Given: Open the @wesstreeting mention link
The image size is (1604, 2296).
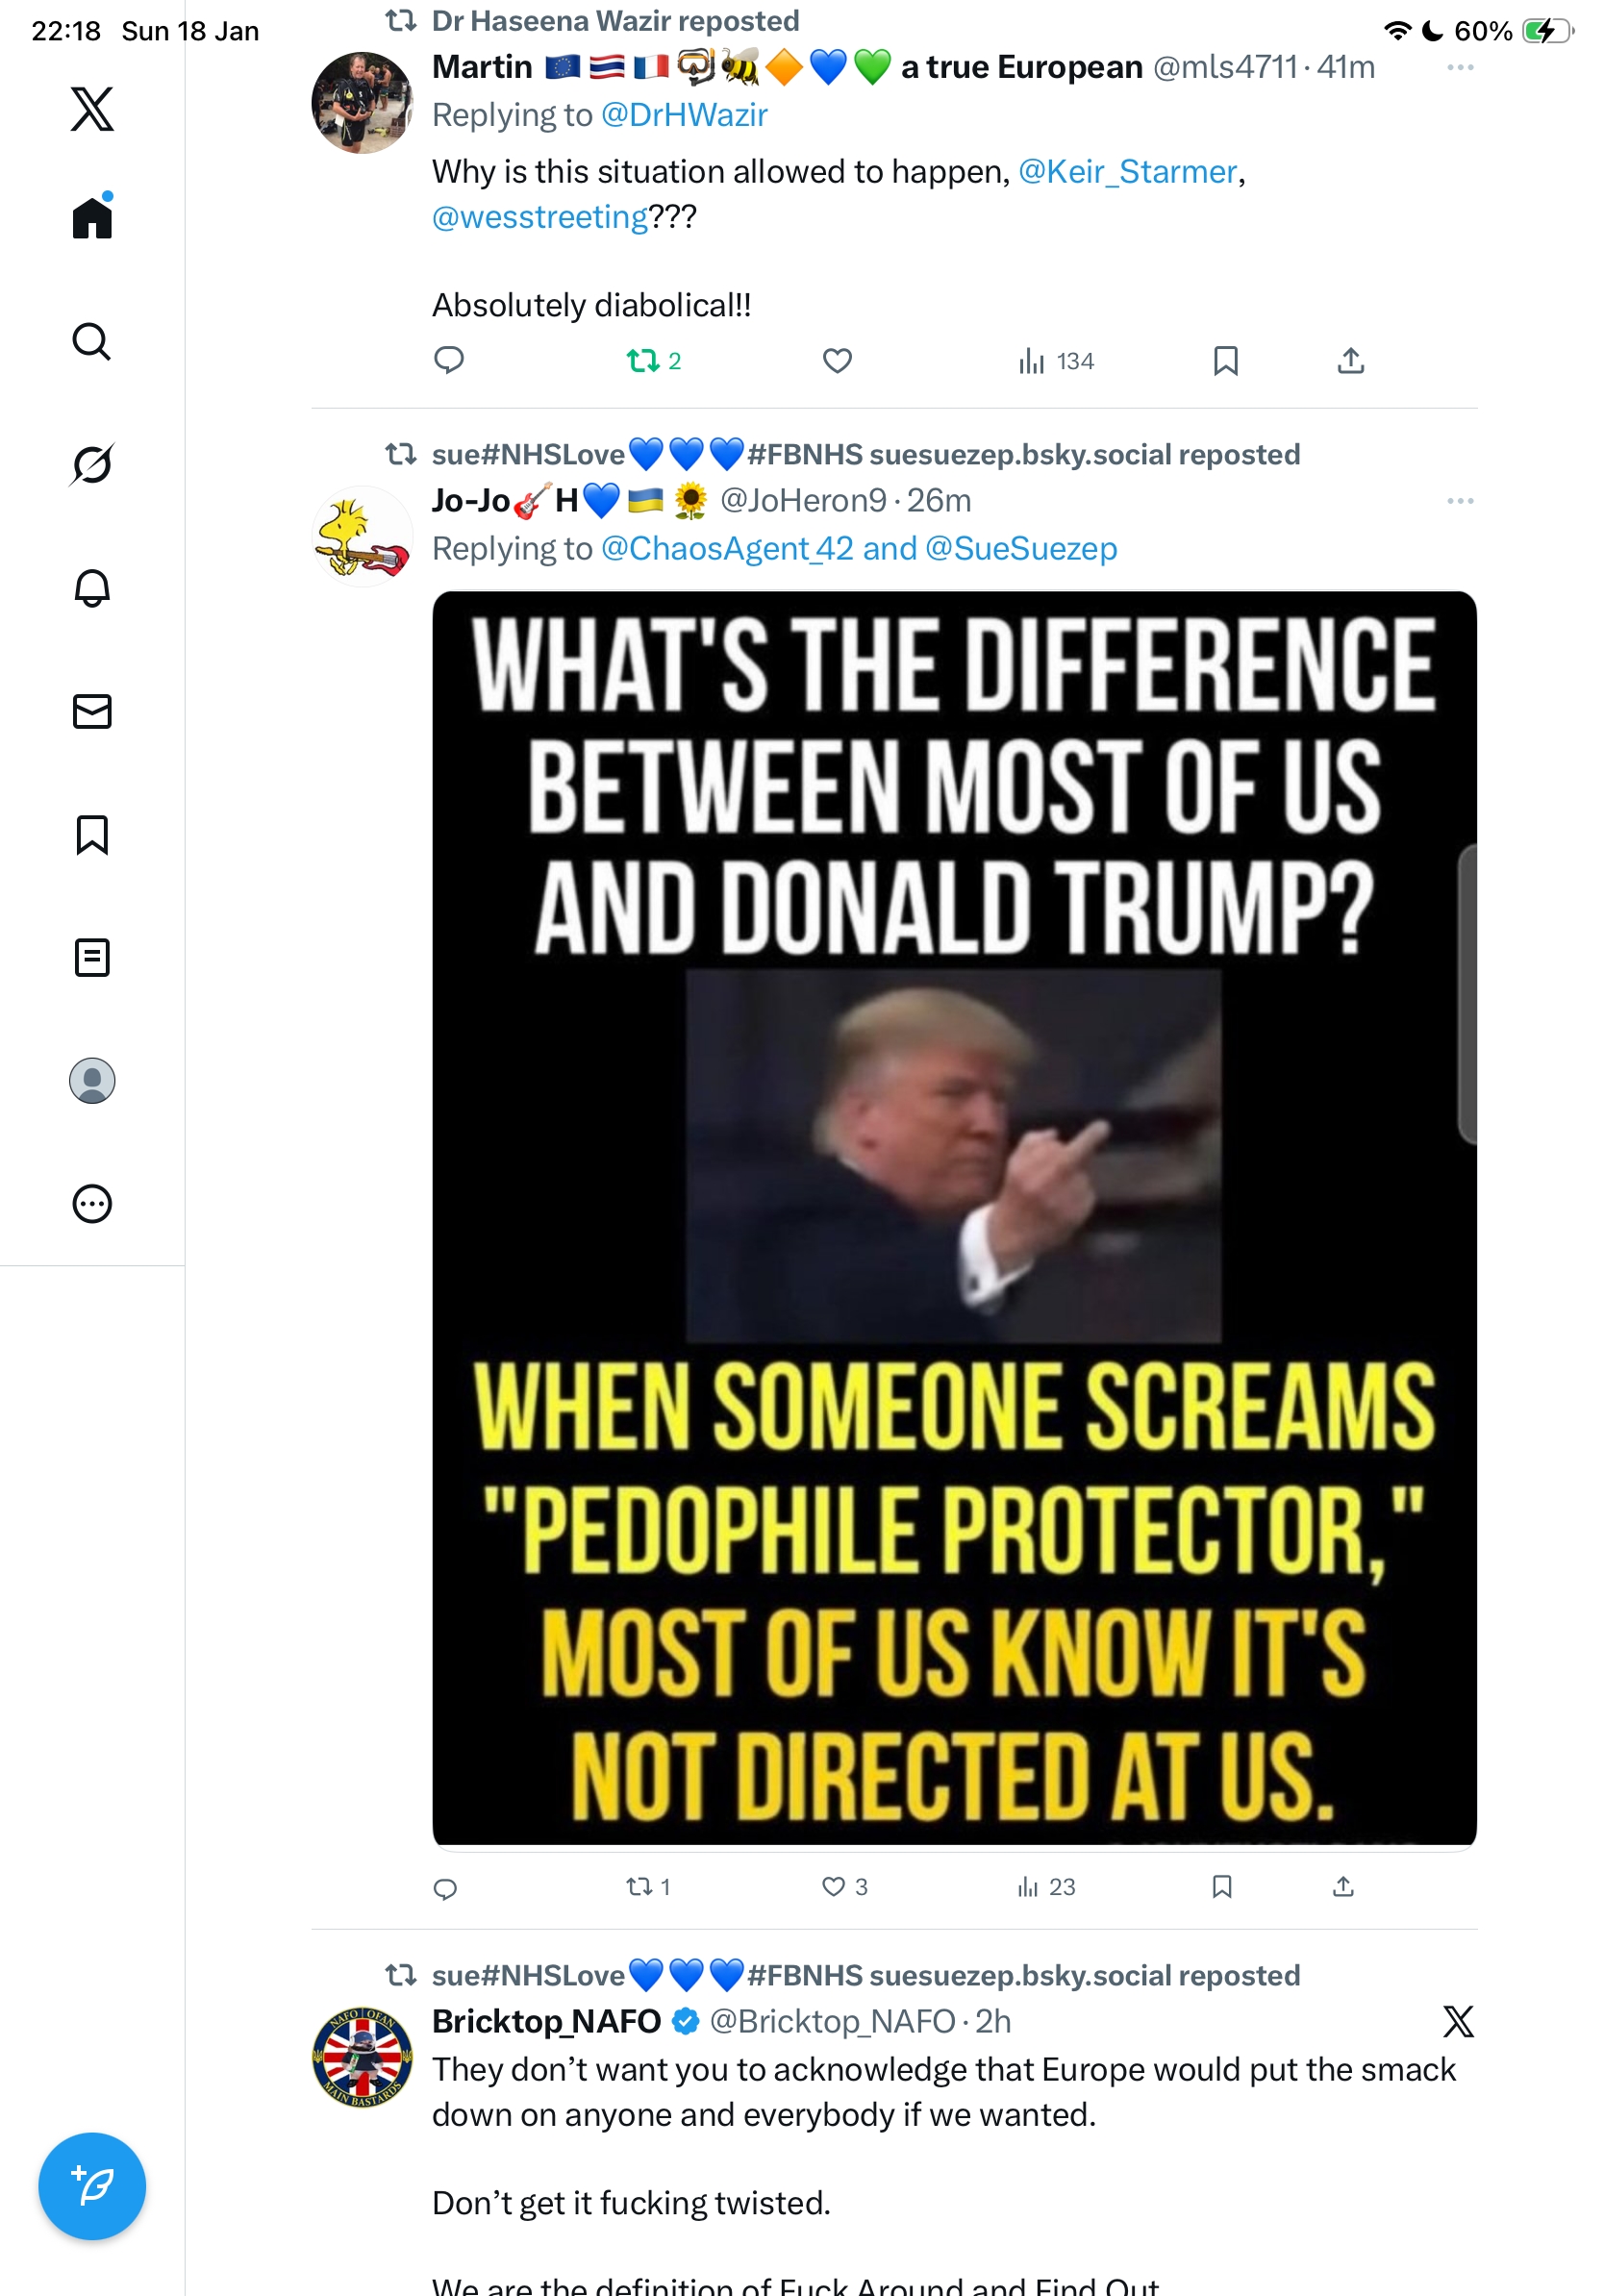Looking at the screenshot, I should pyautogui.click(x=540, y=217).
